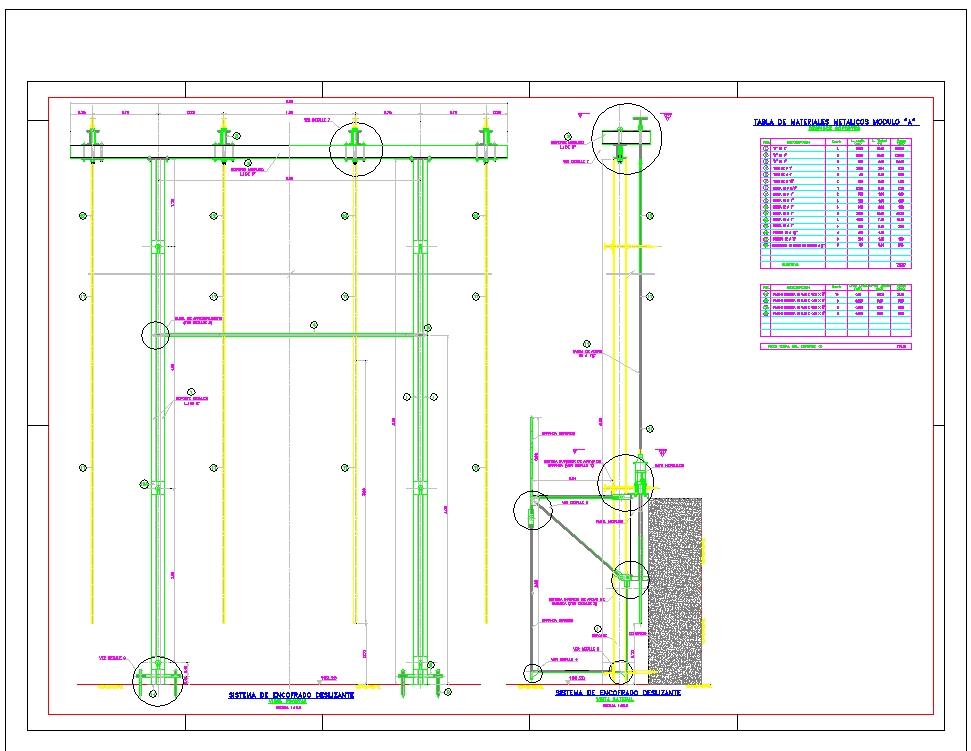Click the riel de aprisionamiento callout

197,319
